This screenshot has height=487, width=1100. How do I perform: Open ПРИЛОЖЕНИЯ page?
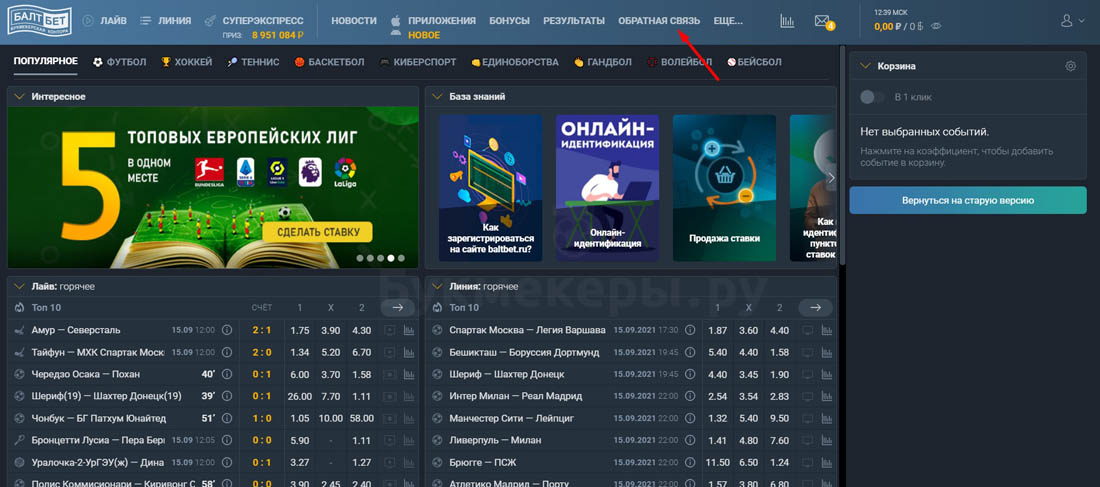point(441,21)
